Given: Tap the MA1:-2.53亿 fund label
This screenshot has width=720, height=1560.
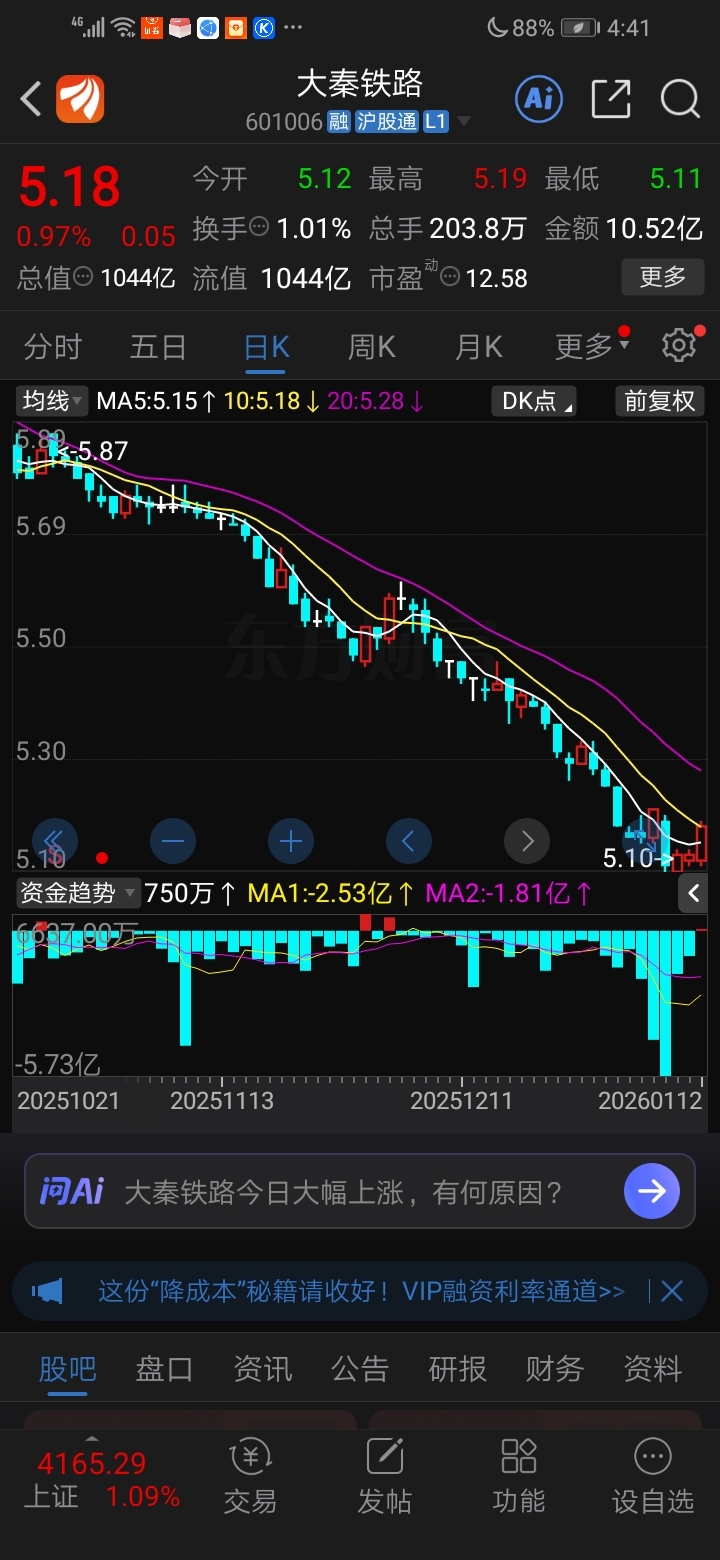Looking at the screenshot, I should coord(330,892).
